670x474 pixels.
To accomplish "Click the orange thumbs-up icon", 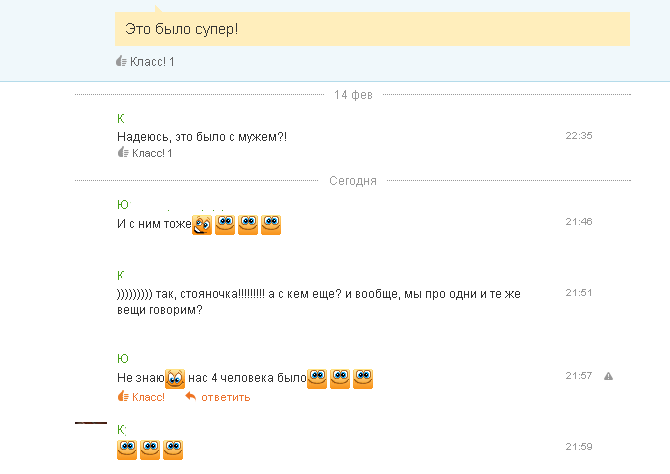I will coord(123,396).
